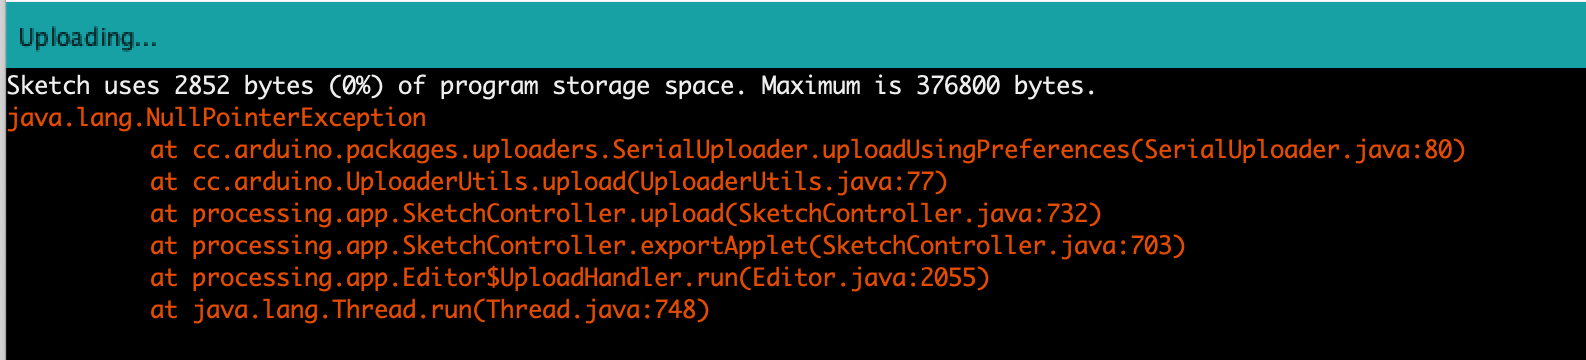Click the Uploading... status message
The width and height of the screenshot is (1586, 360).
pos(88,38)
